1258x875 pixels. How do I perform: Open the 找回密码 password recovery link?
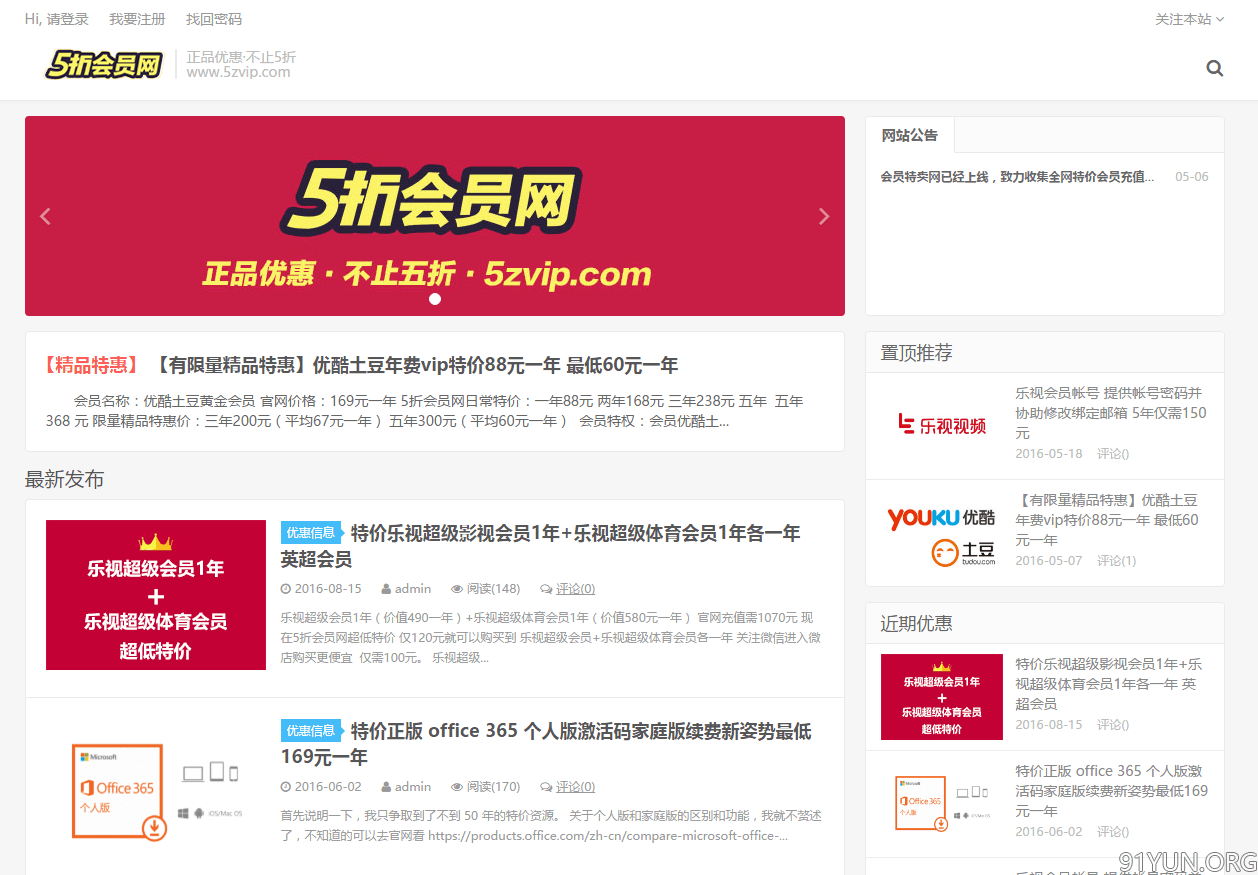pyautogui.click(x=214, y=19)
